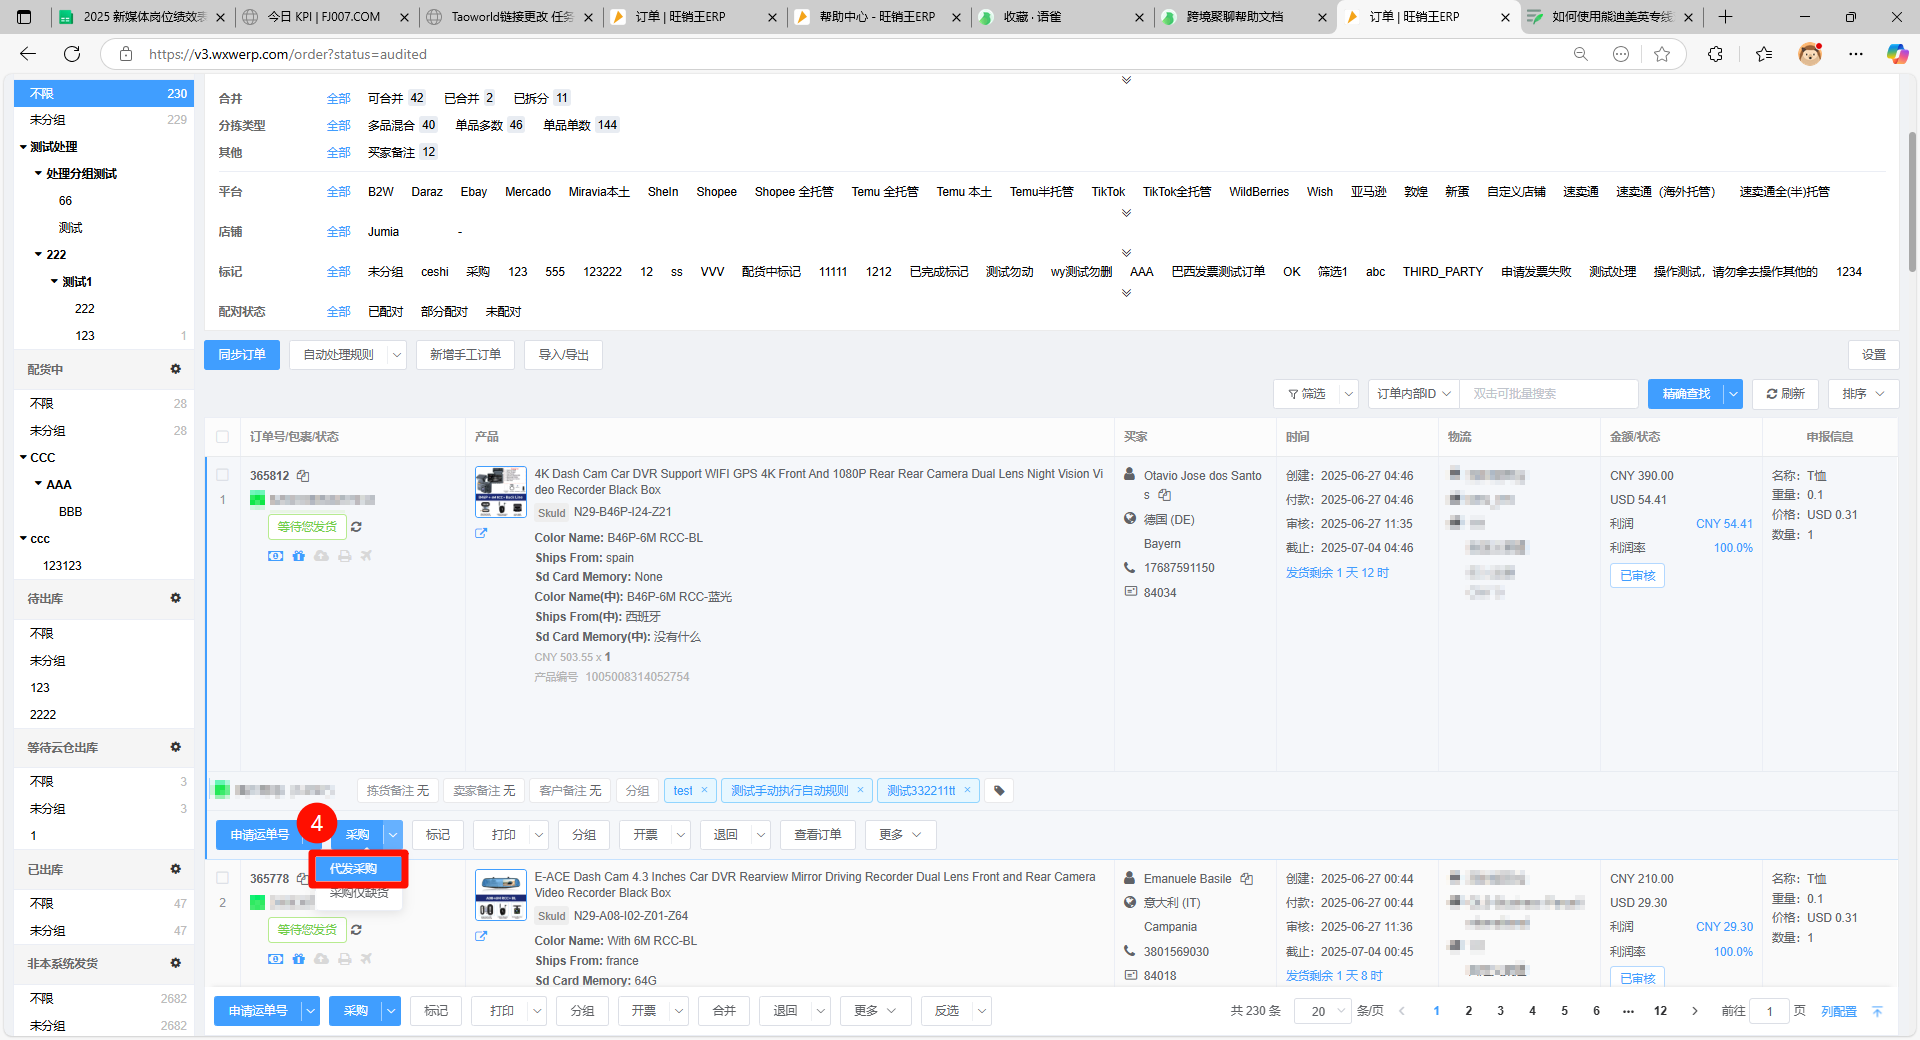The width and height of the screenshot is (1920, 1040).
Task: Open 订单内部ID search type dropdown
Action: point(1414,394)
